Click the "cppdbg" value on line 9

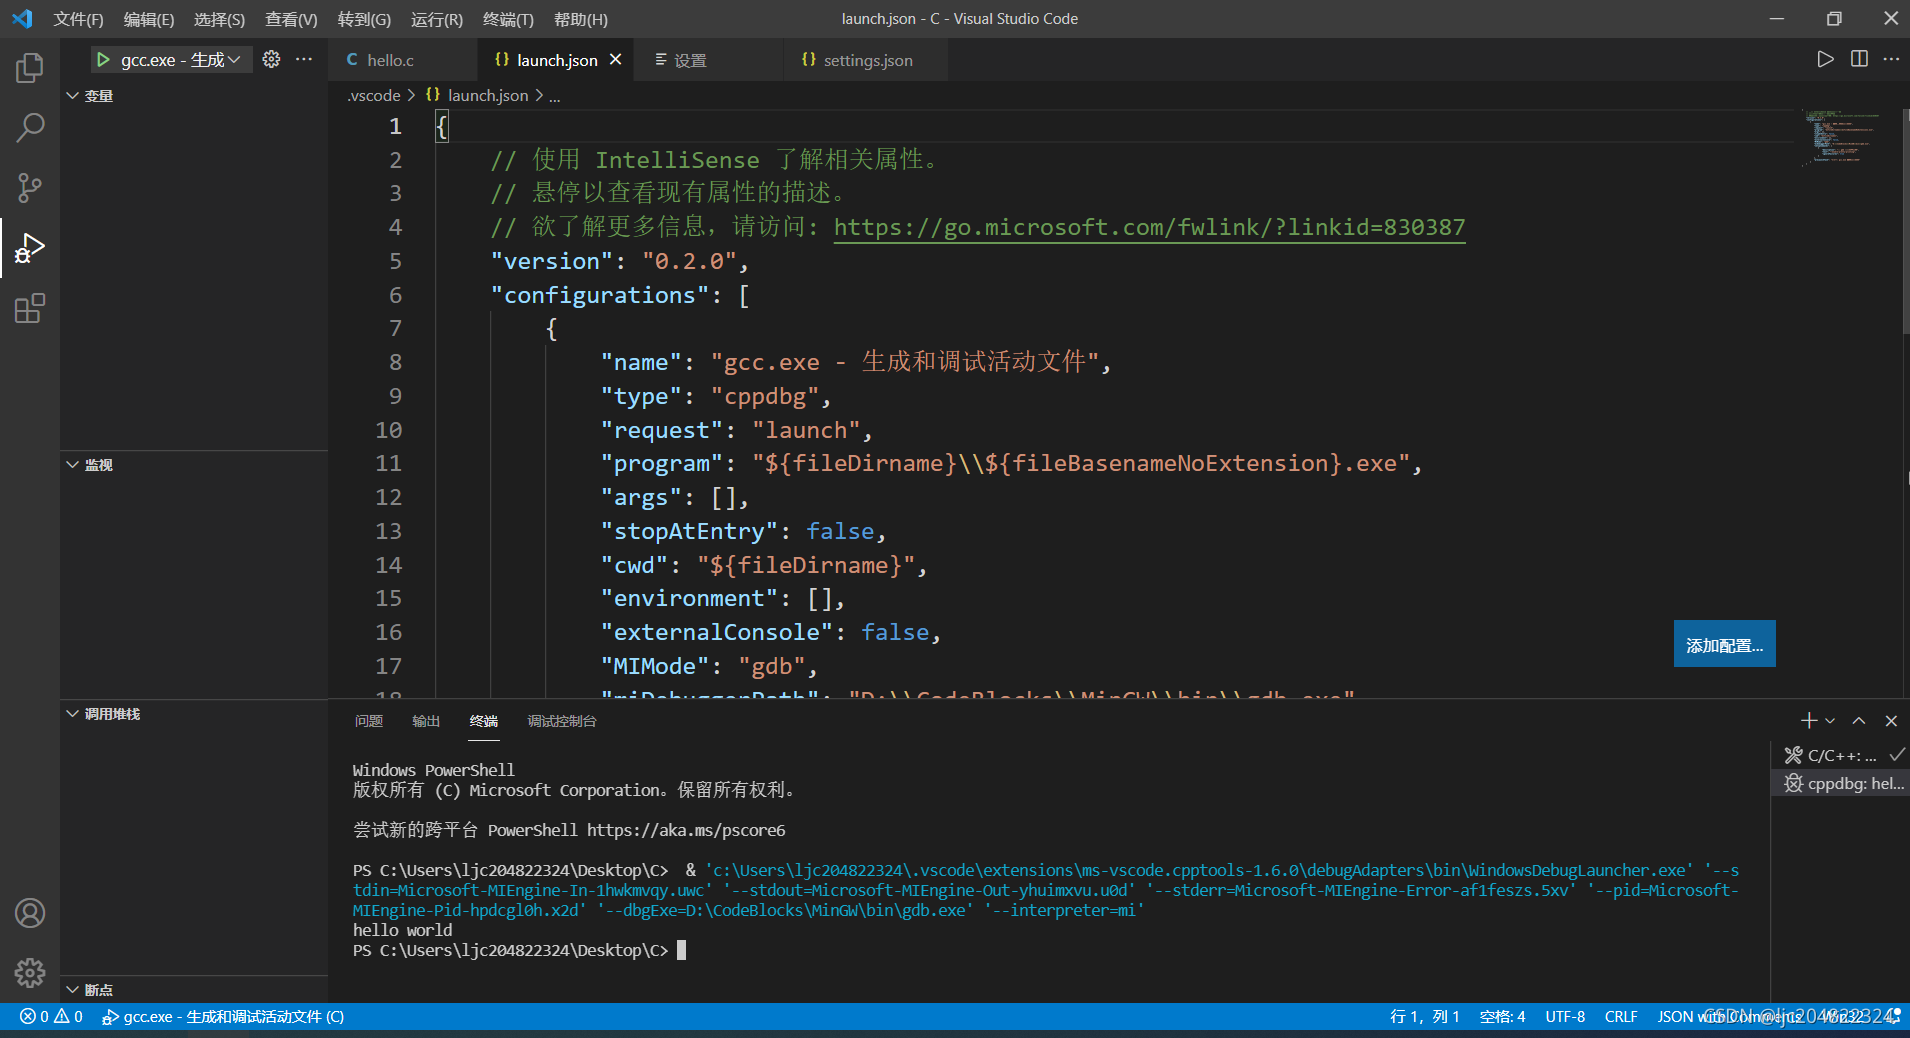[x=765, y=396]
